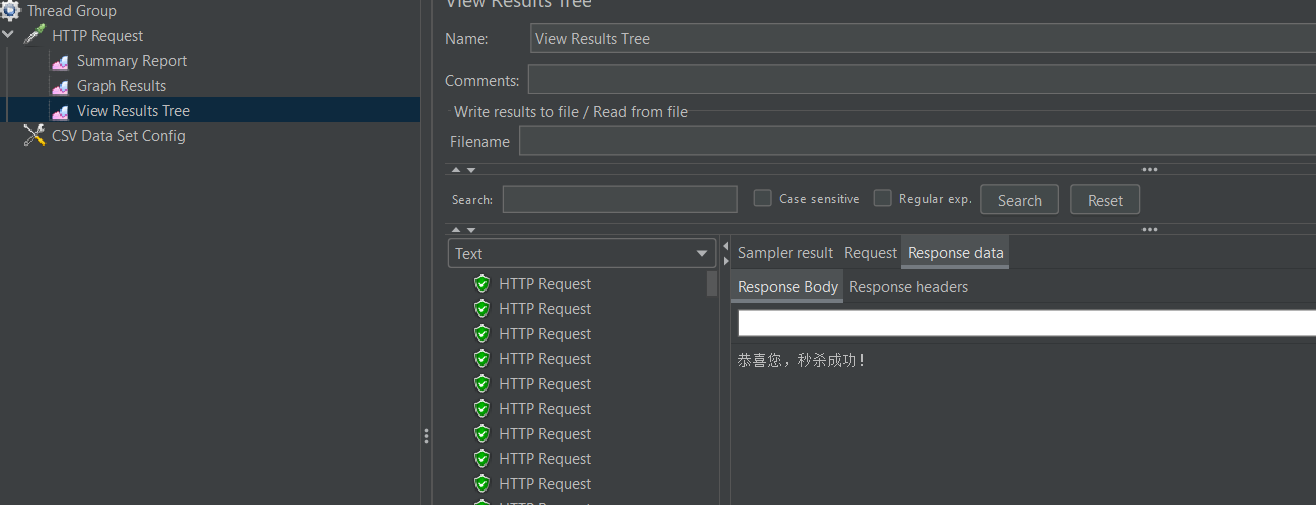Click the left-pointing collapse arrow beside Sampler result

point(725,245)
